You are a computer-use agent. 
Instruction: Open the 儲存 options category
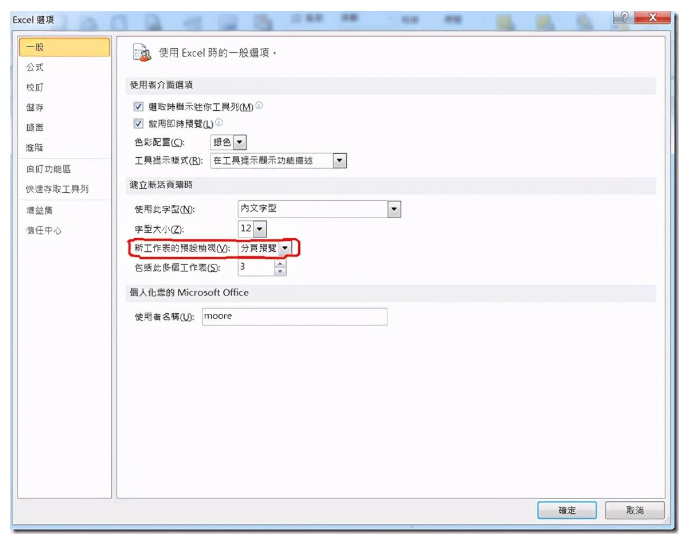[35, 107]
